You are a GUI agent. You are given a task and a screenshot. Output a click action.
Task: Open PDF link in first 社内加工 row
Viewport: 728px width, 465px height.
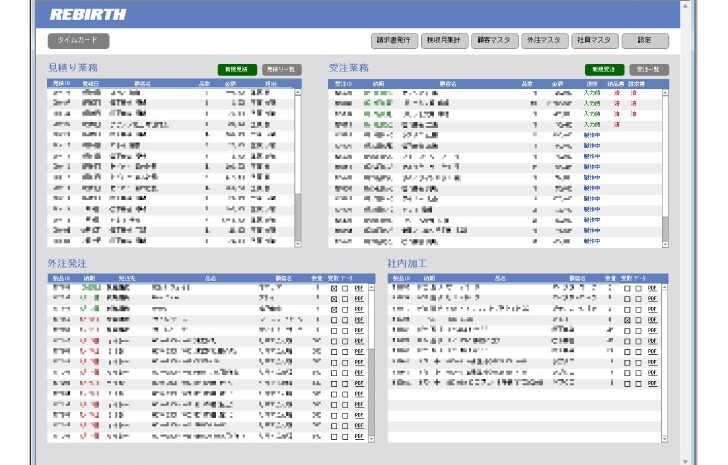(x=652, y=288)
